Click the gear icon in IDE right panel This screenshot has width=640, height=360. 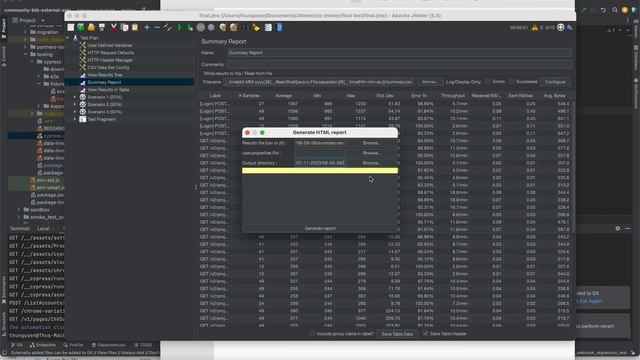(x=618, y=229)
